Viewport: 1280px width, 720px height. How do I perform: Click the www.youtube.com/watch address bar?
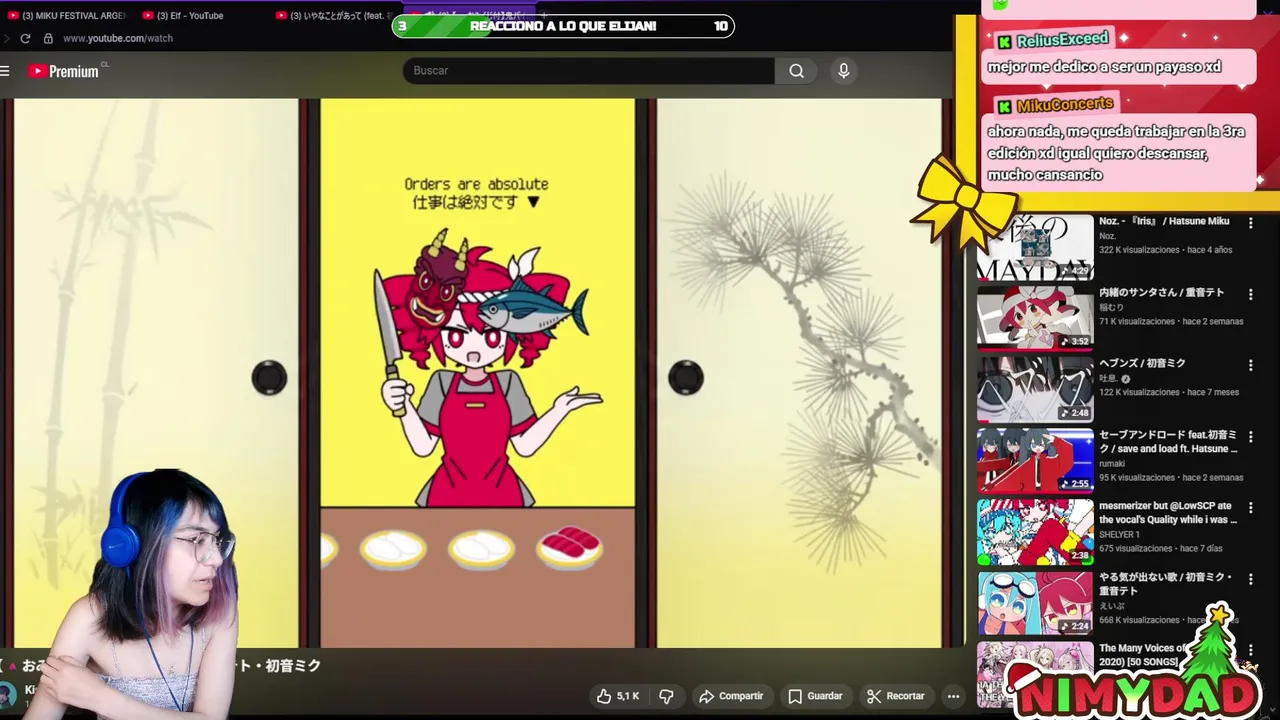pos(118,38)
